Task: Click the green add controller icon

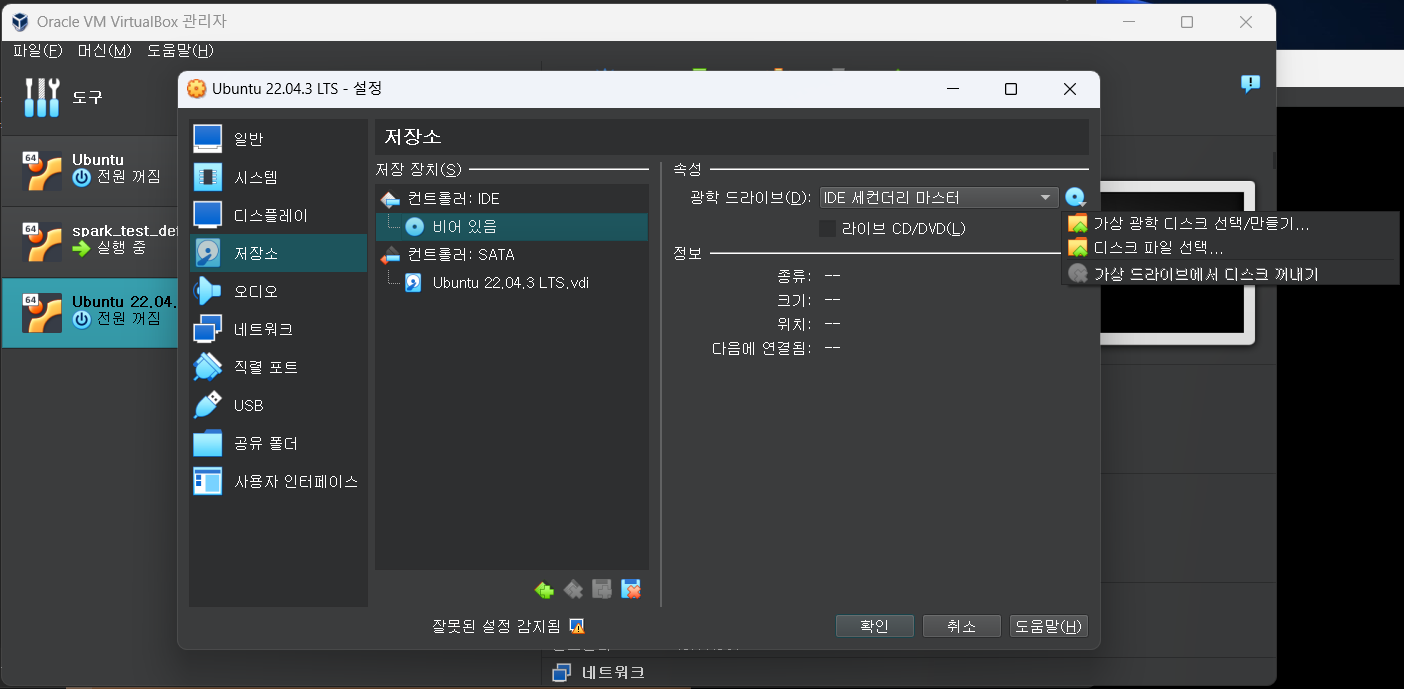Action: [544, 590]
